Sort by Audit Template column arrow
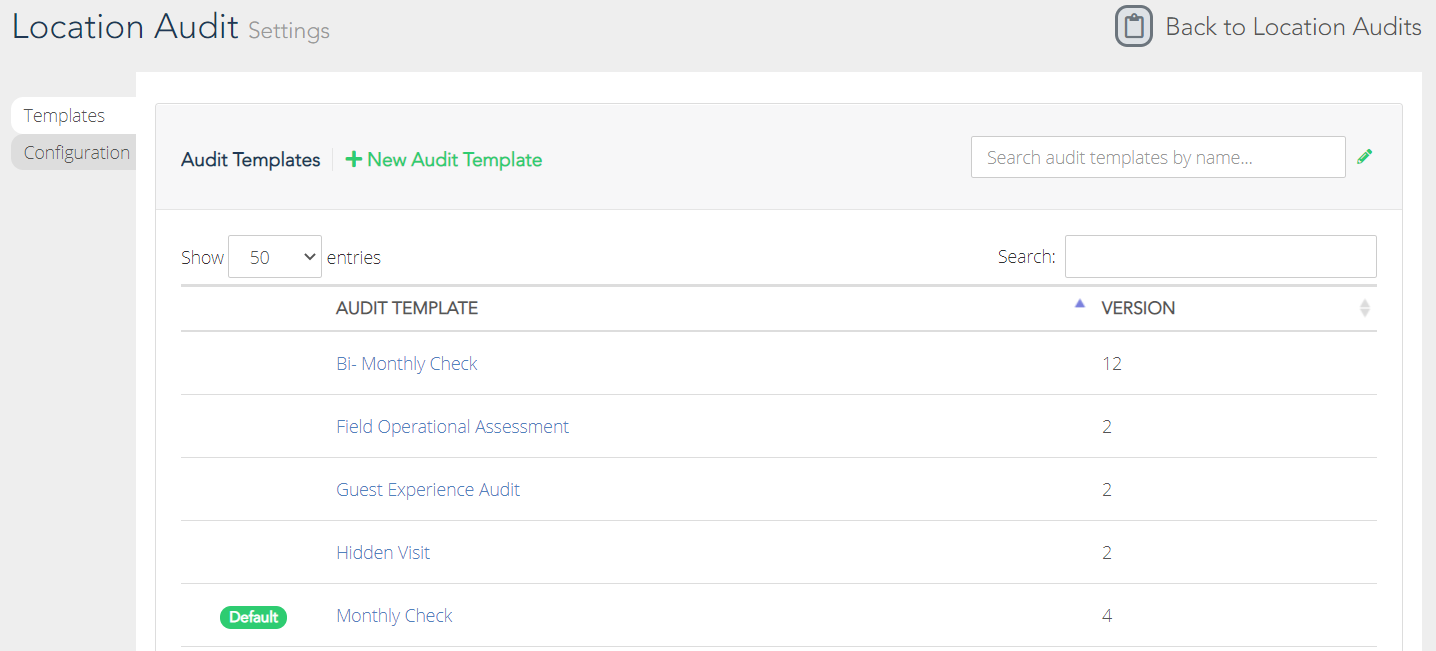Screen dimensions: 1436x651 (1079, 304)
